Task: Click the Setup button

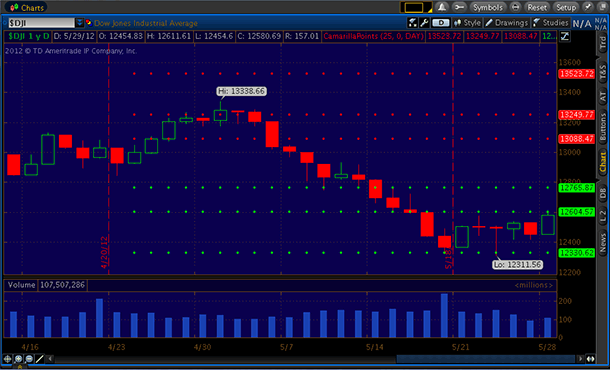Action: click(566, 7)
